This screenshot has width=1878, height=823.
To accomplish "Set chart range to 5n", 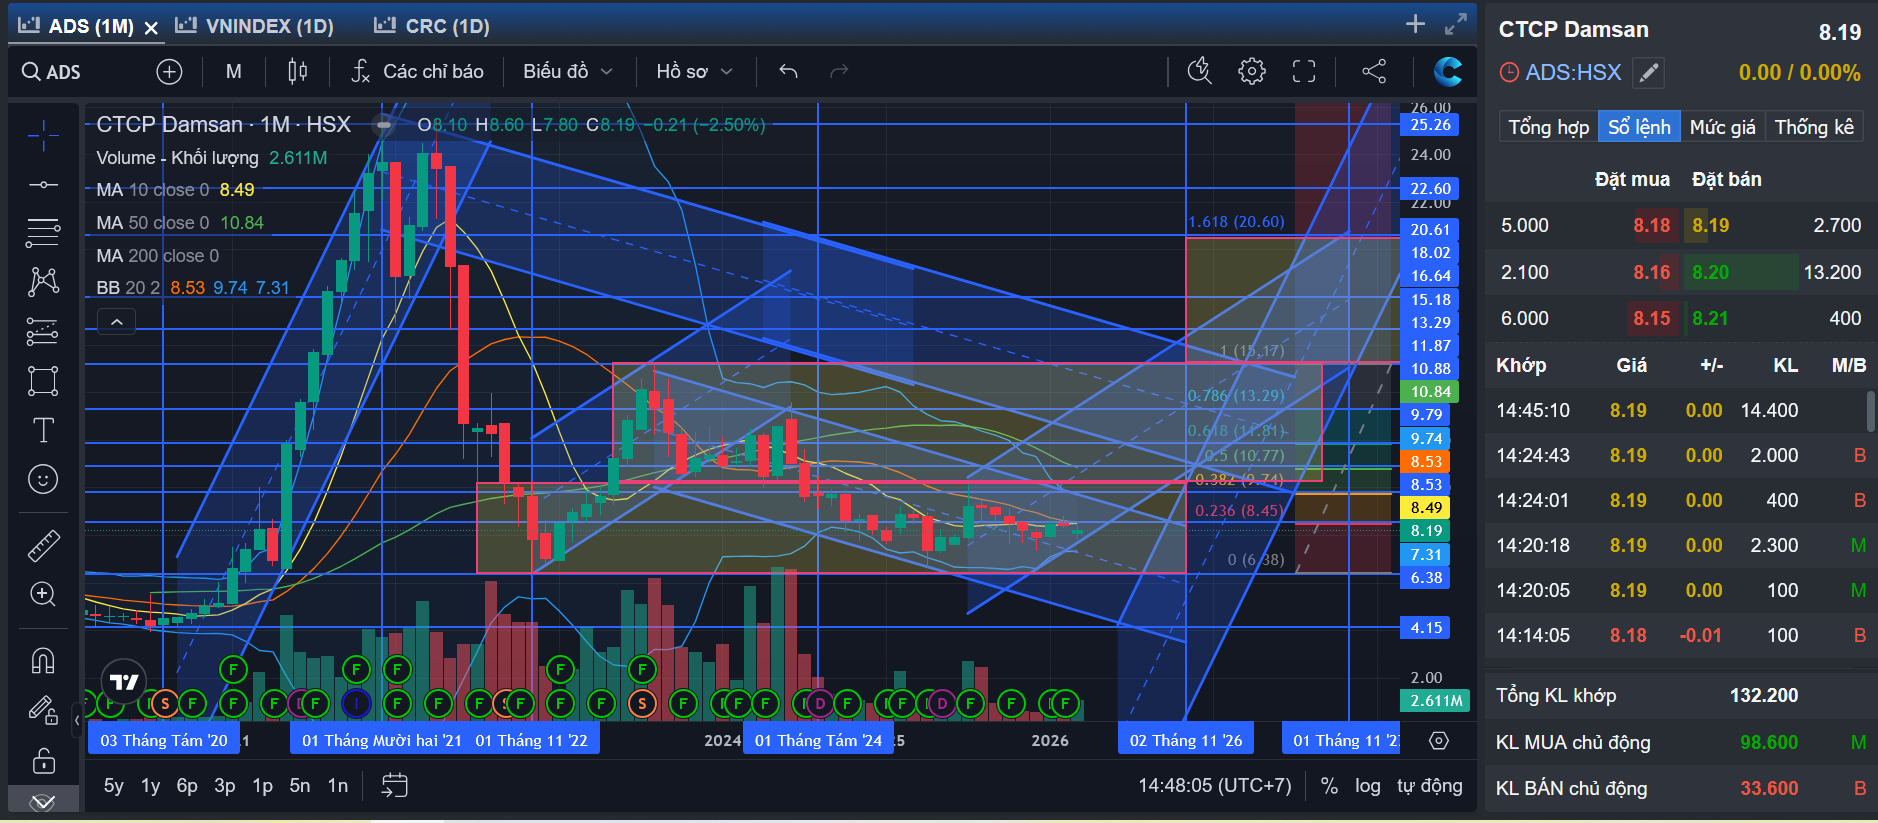I will tap(300, 786).
